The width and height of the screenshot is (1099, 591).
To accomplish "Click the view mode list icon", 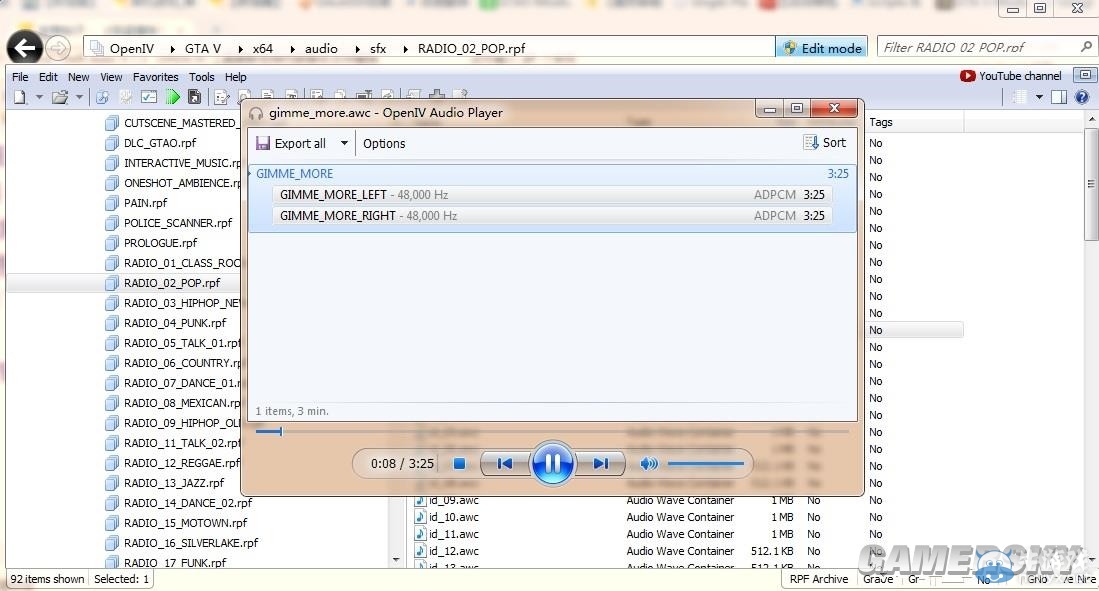I will [x=1020, y=97].
